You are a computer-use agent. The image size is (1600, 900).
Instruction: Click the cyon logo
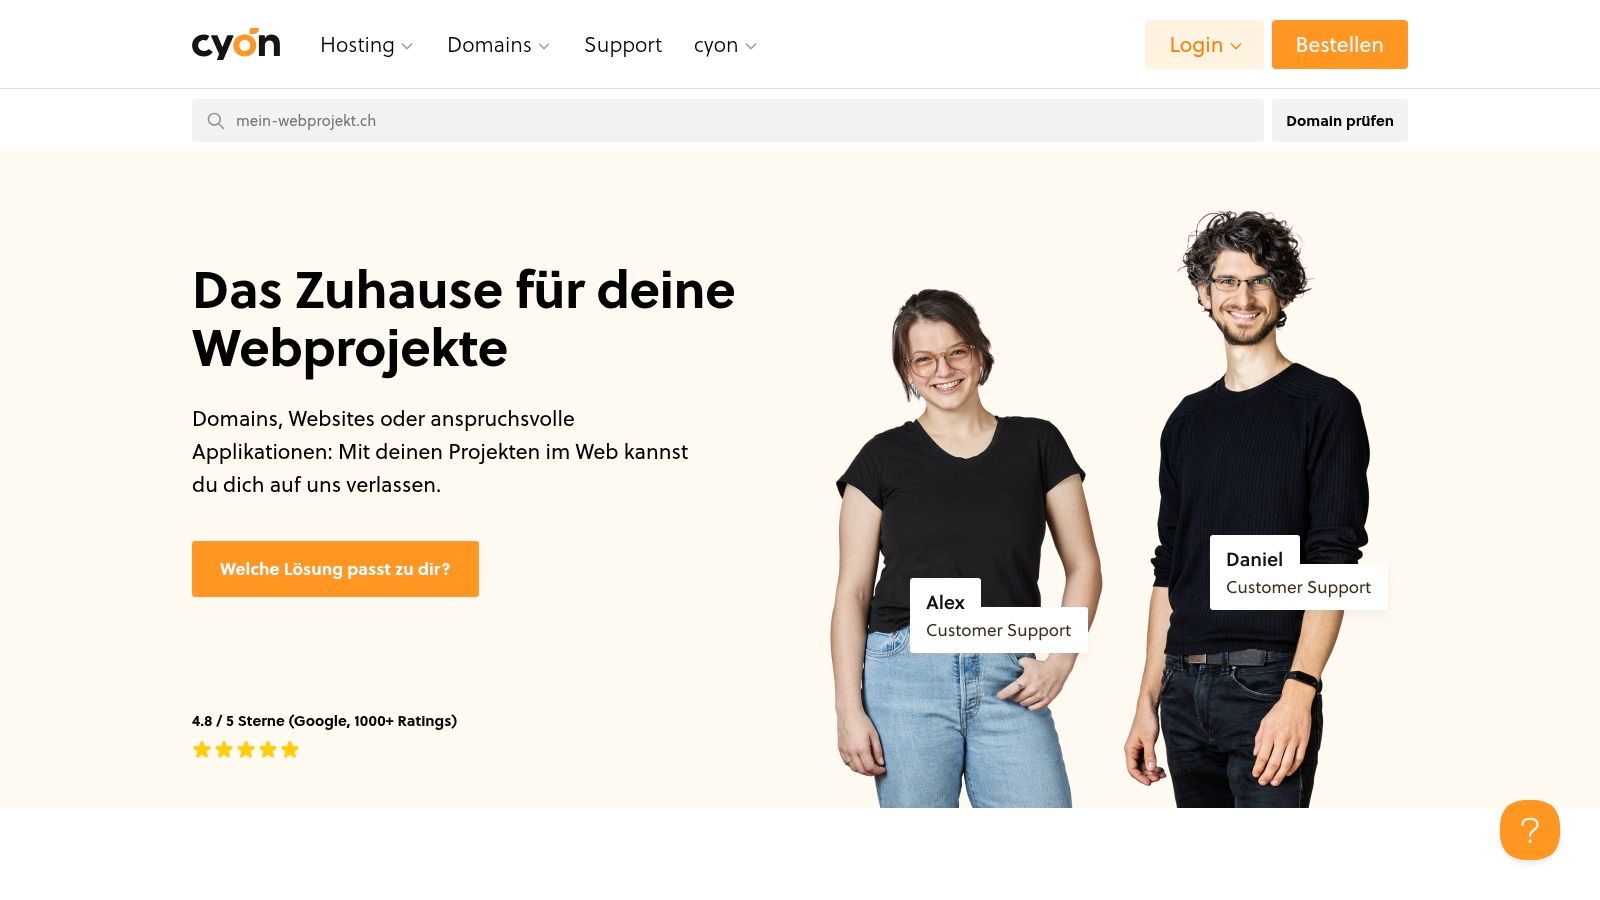[x=236, y=44]
